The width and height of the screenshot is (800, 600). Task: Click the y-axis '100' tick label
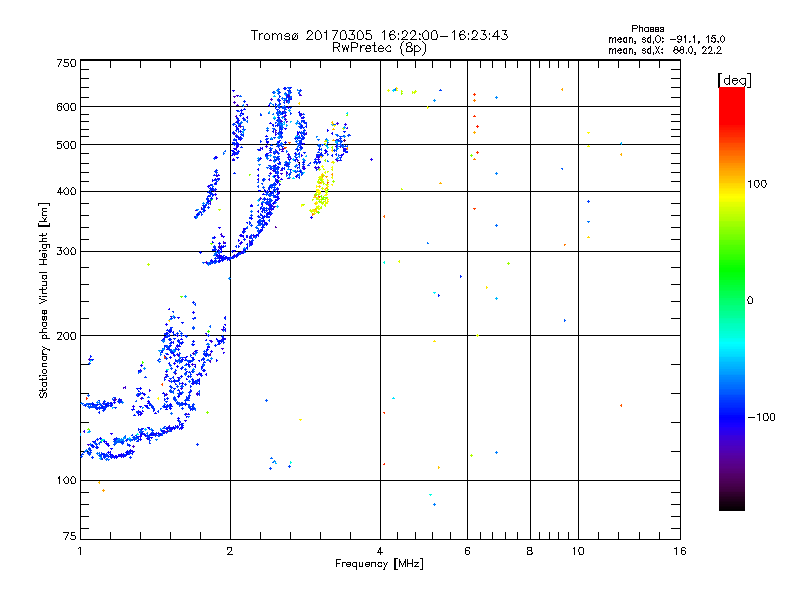tap(66, 480)
